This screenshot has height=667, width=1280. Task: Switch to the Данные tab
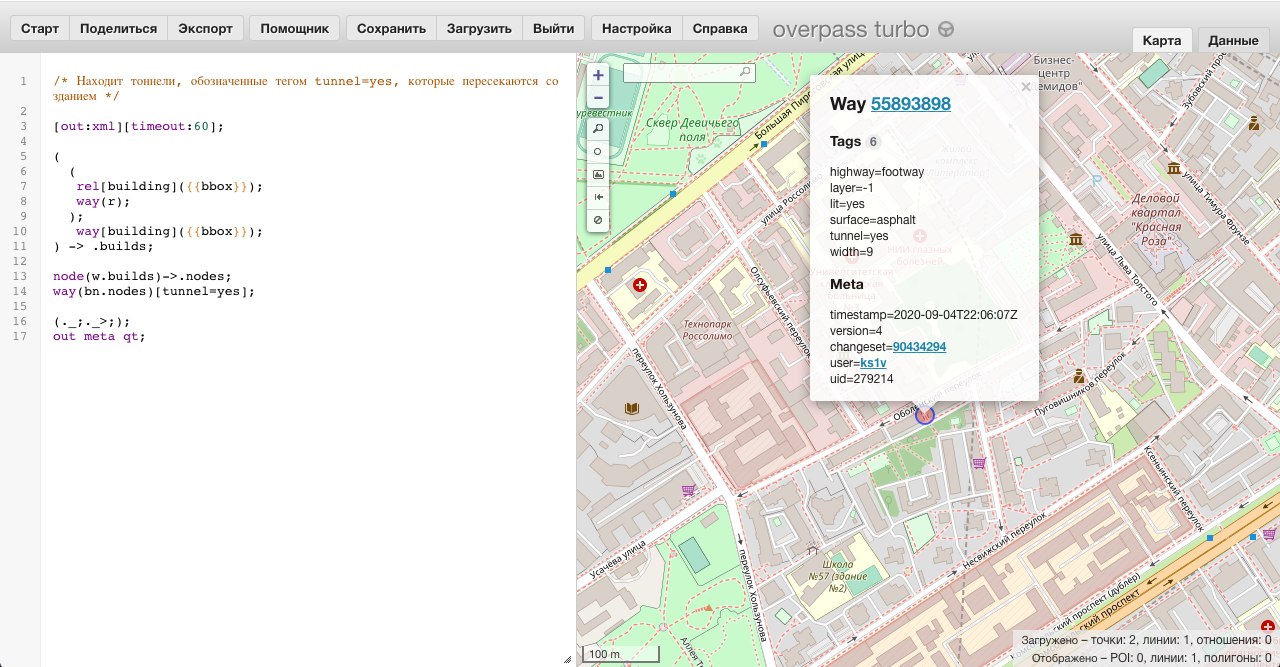[1233, 41]
